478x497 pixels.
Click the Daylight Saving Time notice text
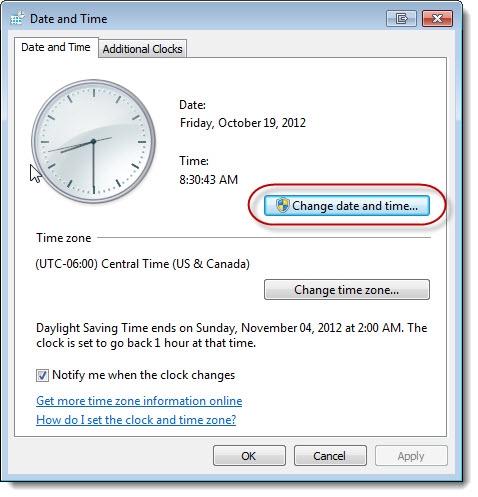click(x=232, y=335)
